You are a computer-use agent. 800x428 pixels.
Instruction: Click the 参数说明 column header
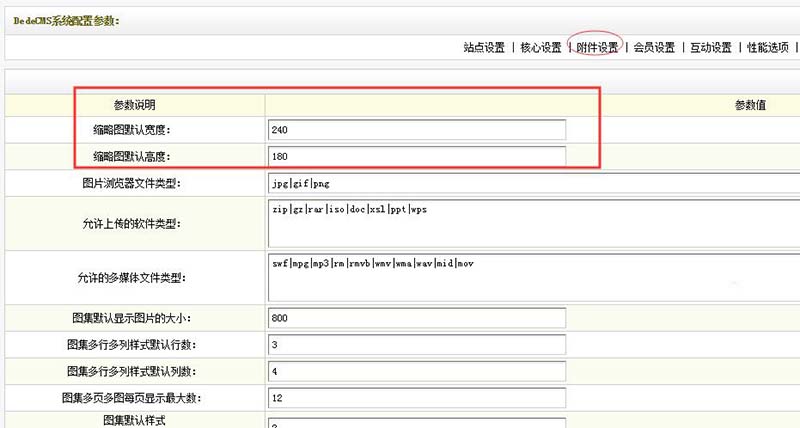[134, 104]
